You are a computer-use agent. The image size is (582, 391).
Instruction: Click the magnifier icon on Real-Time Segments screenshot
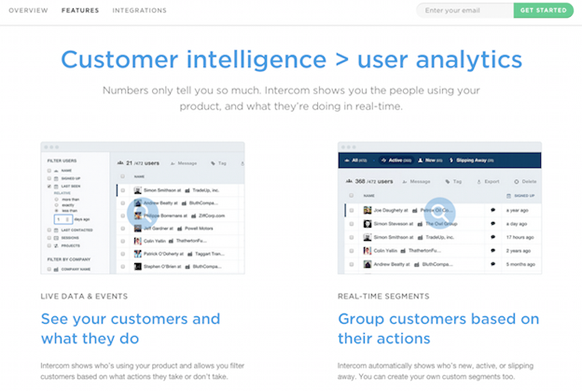(439, 213)
